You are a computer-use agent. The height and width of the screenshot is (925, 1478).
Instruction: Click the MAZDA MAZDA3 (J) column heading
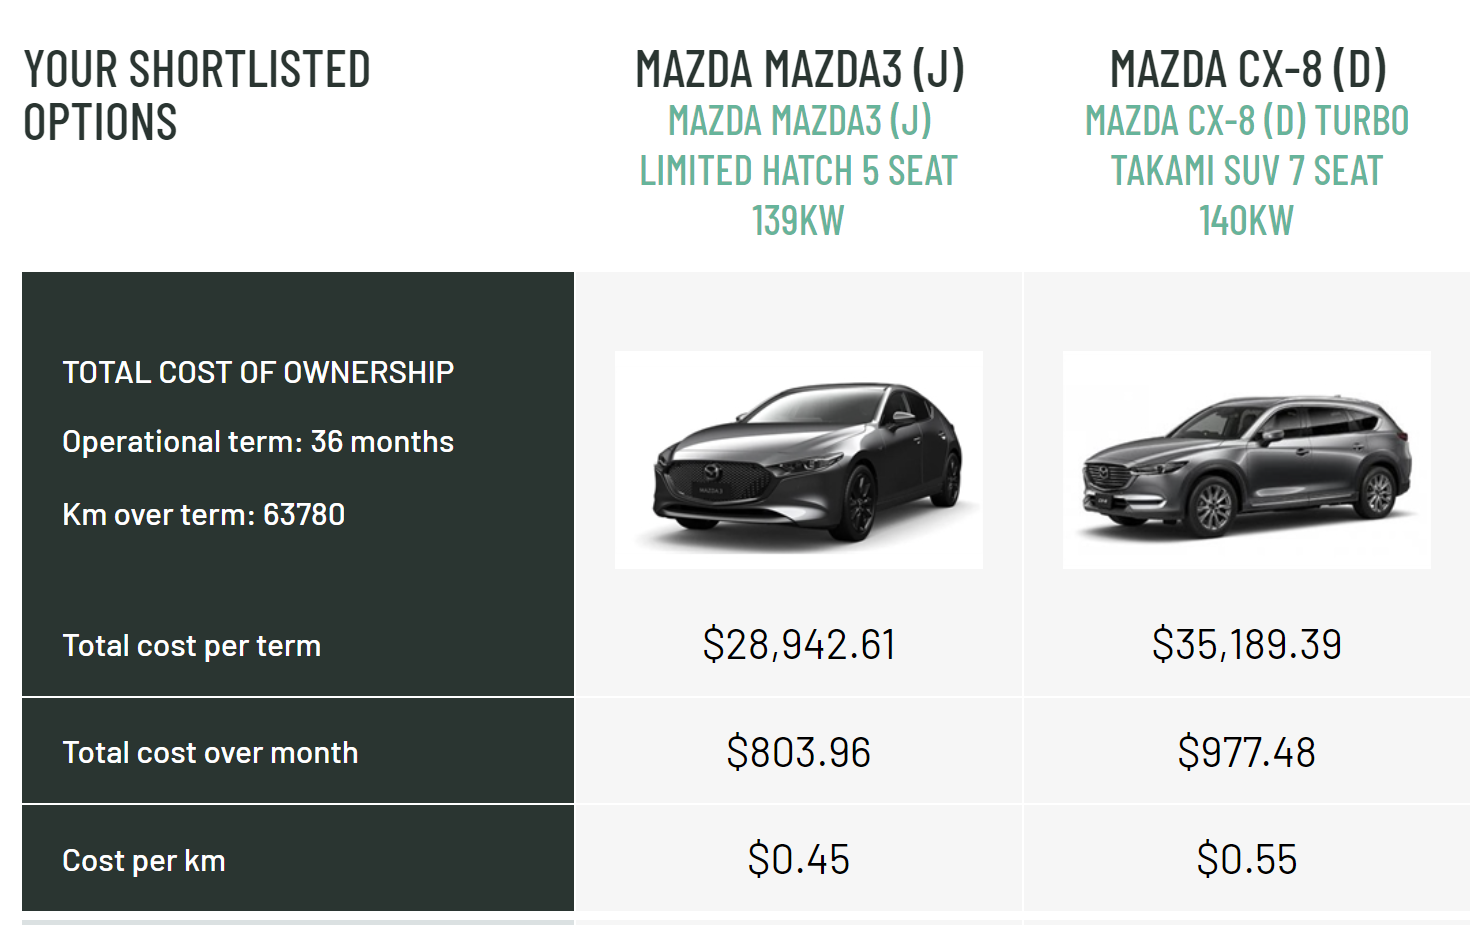point(799,69)
